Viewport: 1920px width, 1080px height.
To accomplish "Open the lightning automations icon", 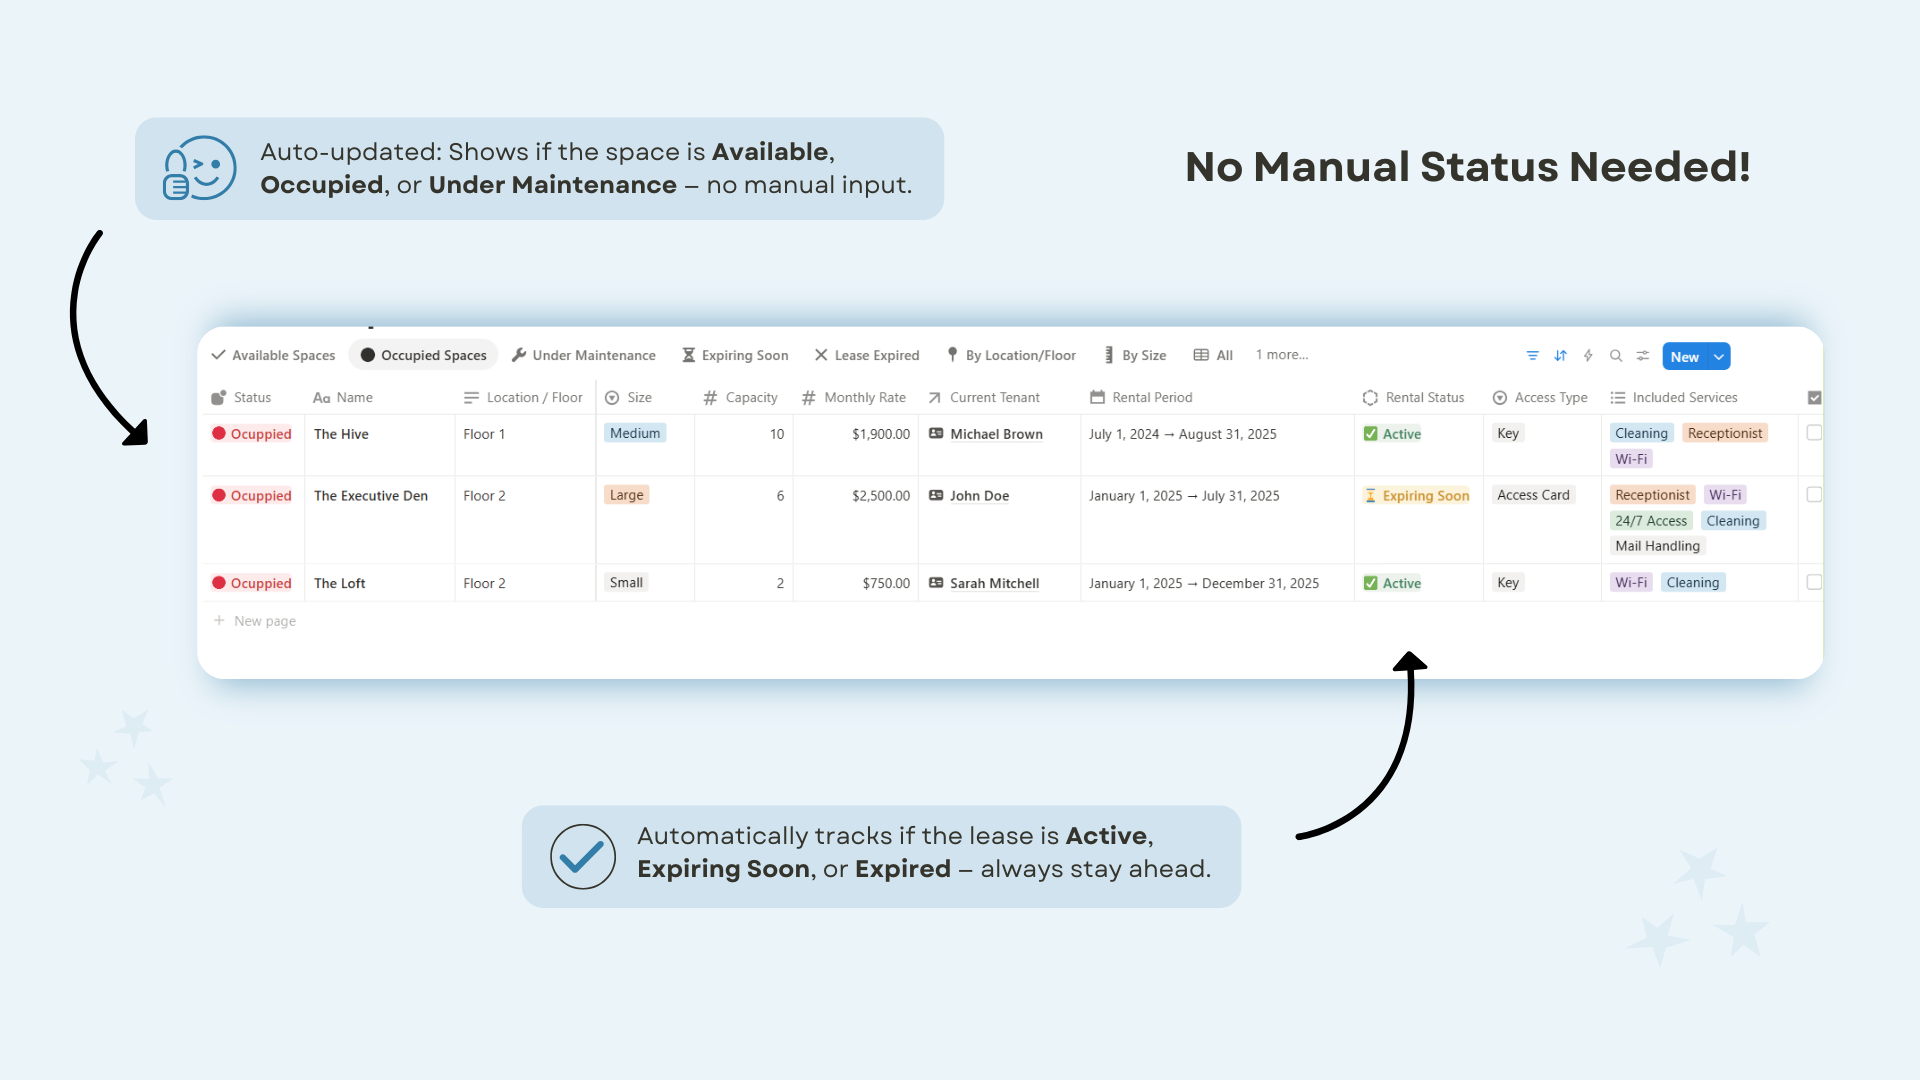I will click(1588, 356).
